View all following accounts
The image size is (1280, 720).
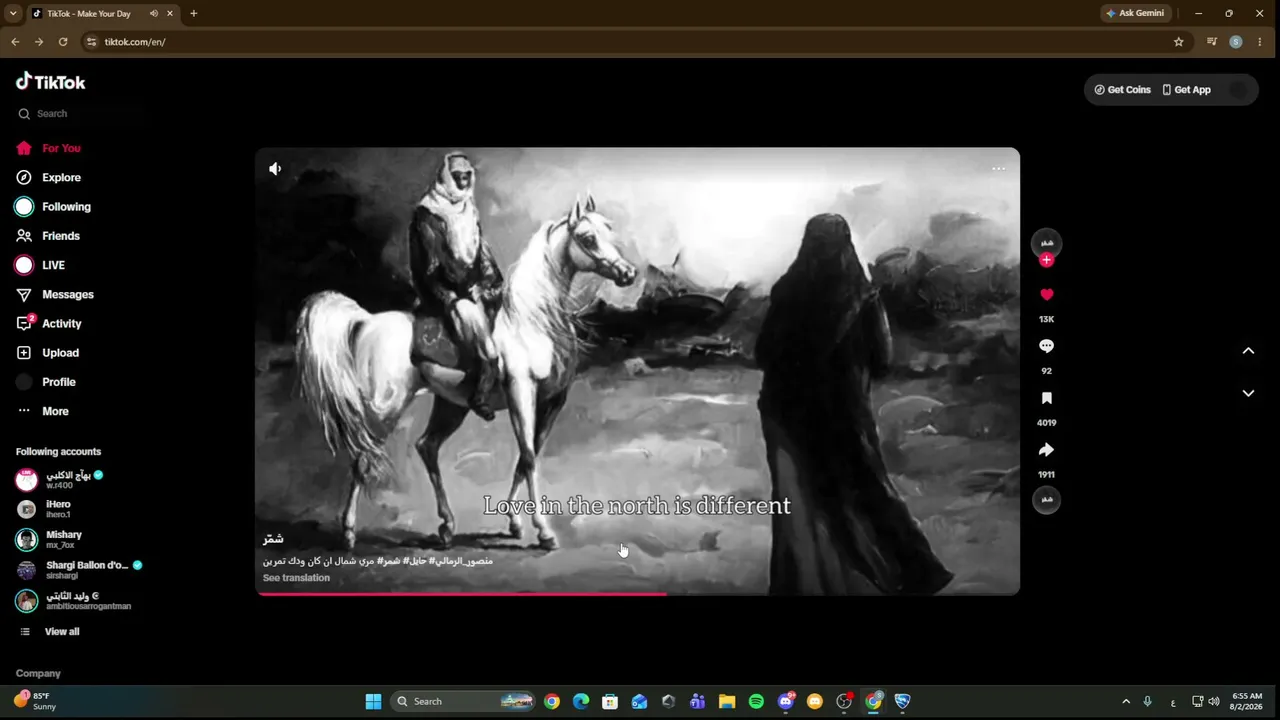coord(61,632)
